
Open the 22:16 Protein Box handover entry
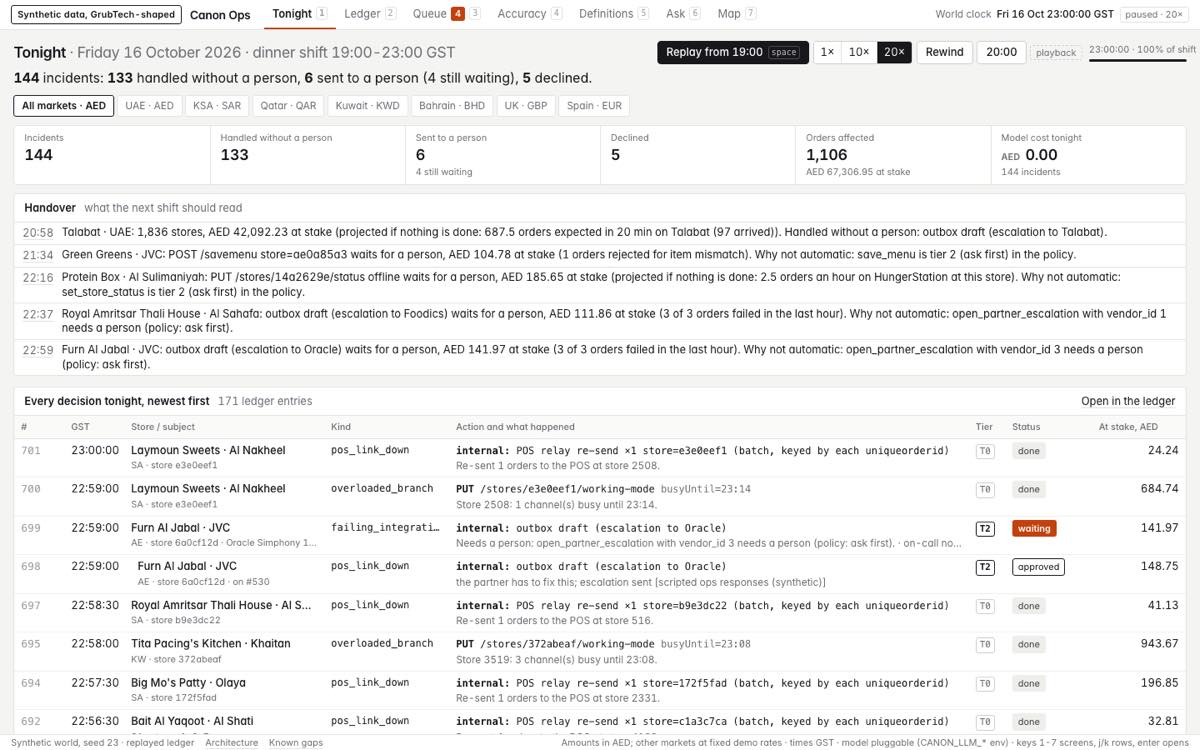(x=600, y=284)
